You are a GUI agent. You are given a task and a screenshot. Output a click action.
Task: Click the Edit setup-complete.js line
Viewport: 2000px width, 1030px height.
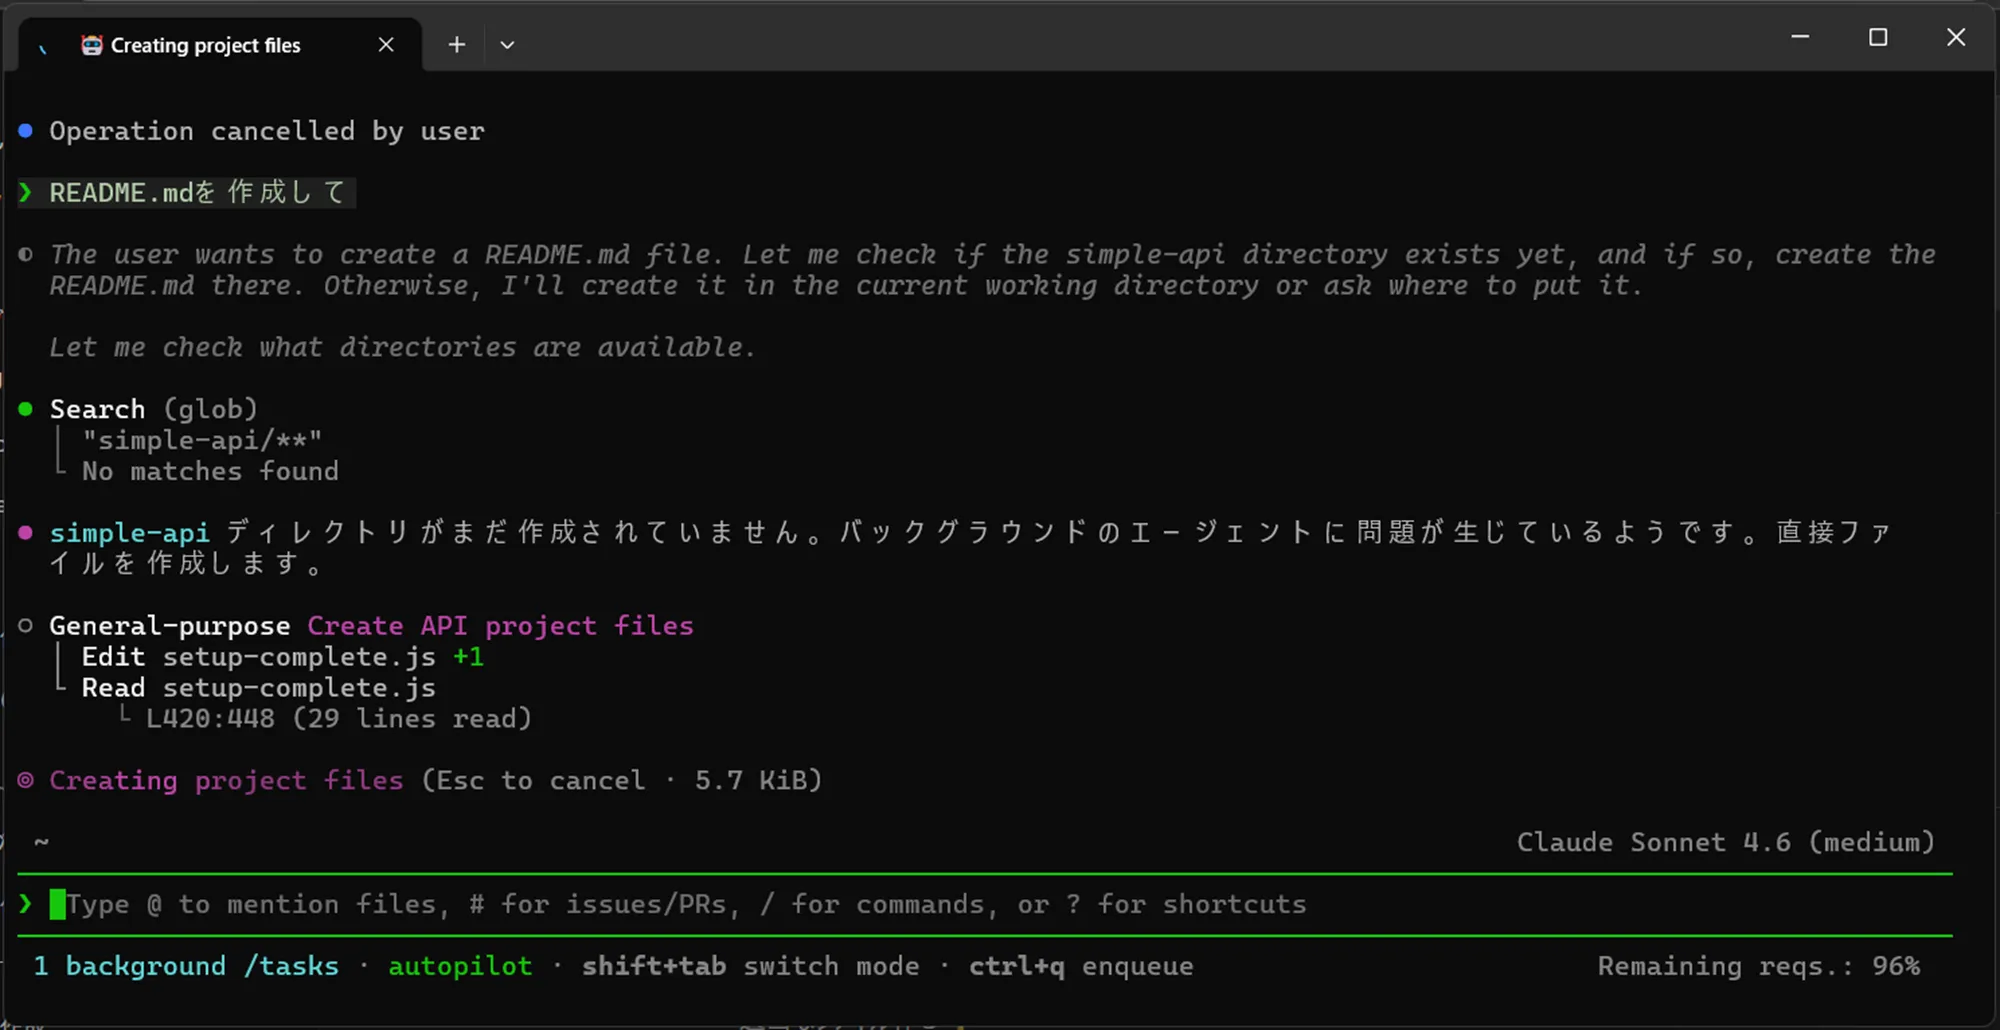pos(283,657)
